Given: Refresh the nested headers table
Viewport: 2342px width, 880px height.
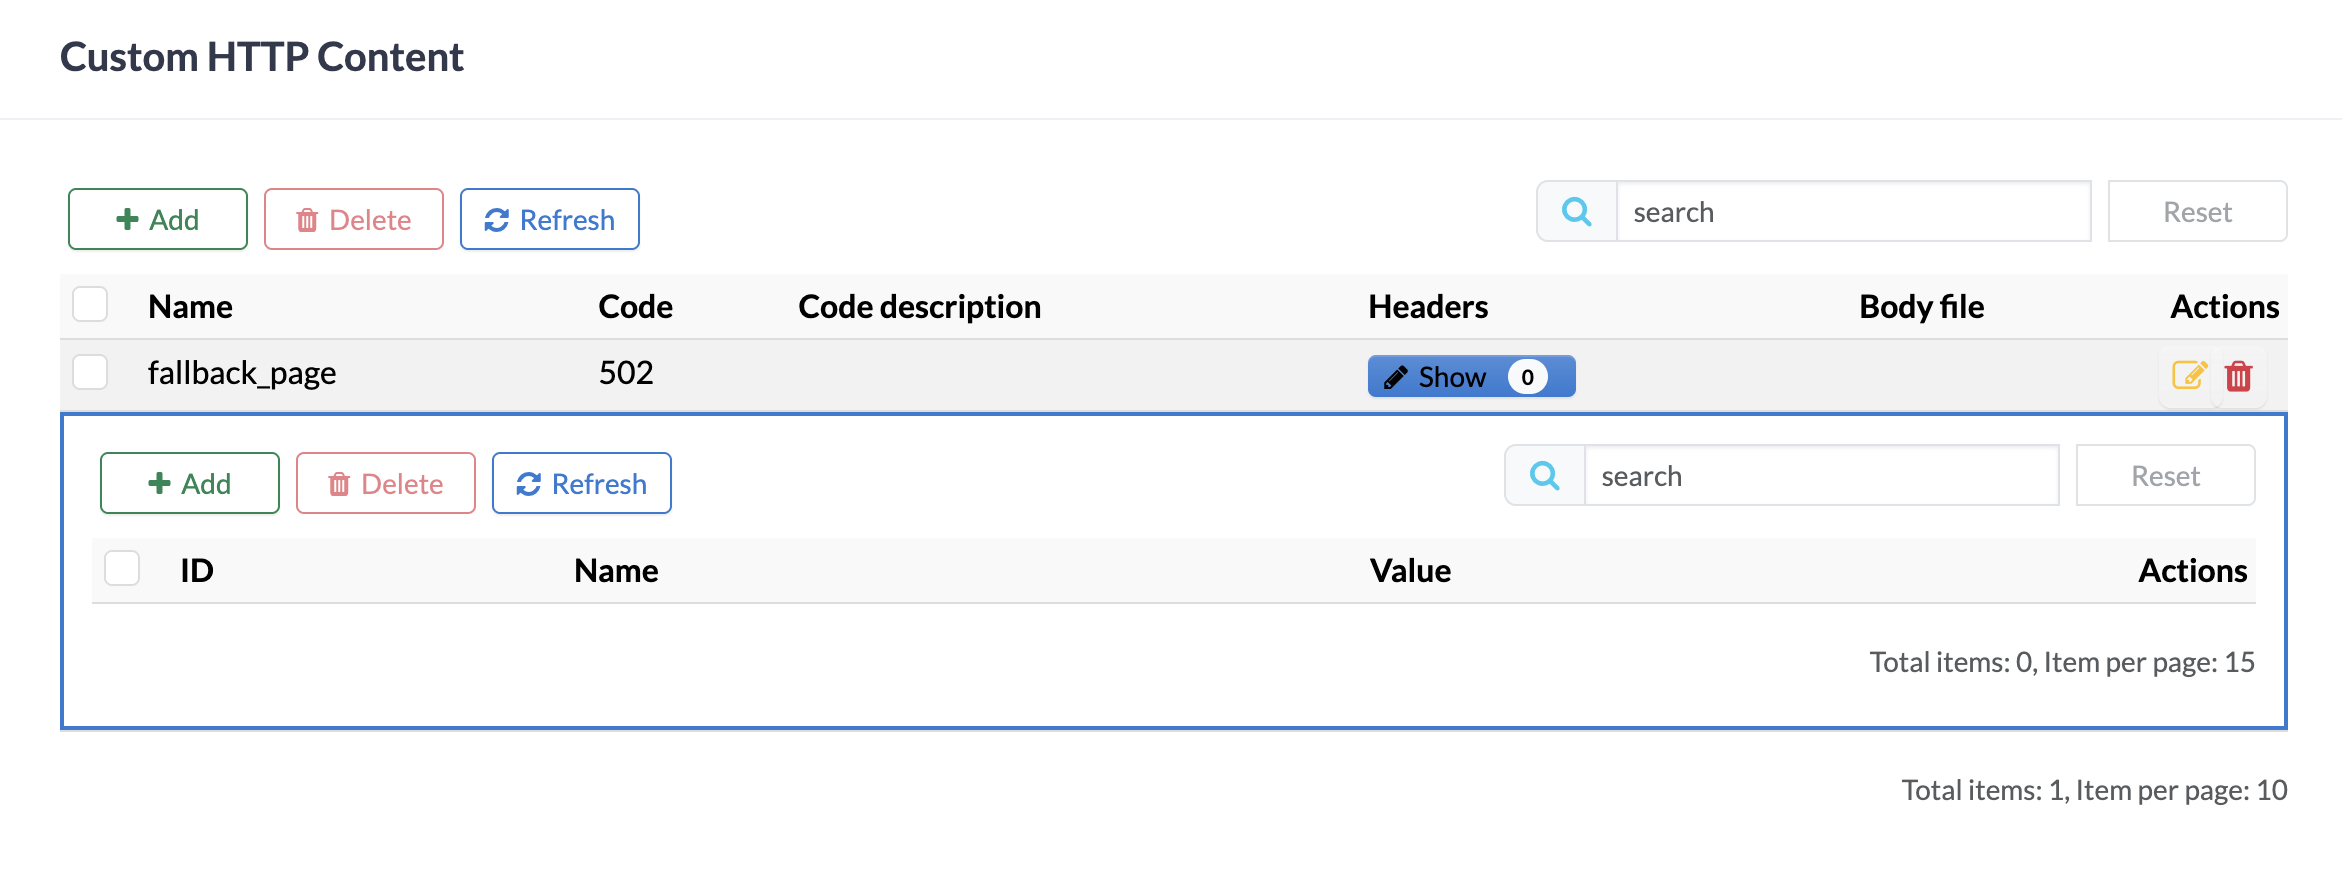Looking at the screenshot, I should click(x=581, y=483).
